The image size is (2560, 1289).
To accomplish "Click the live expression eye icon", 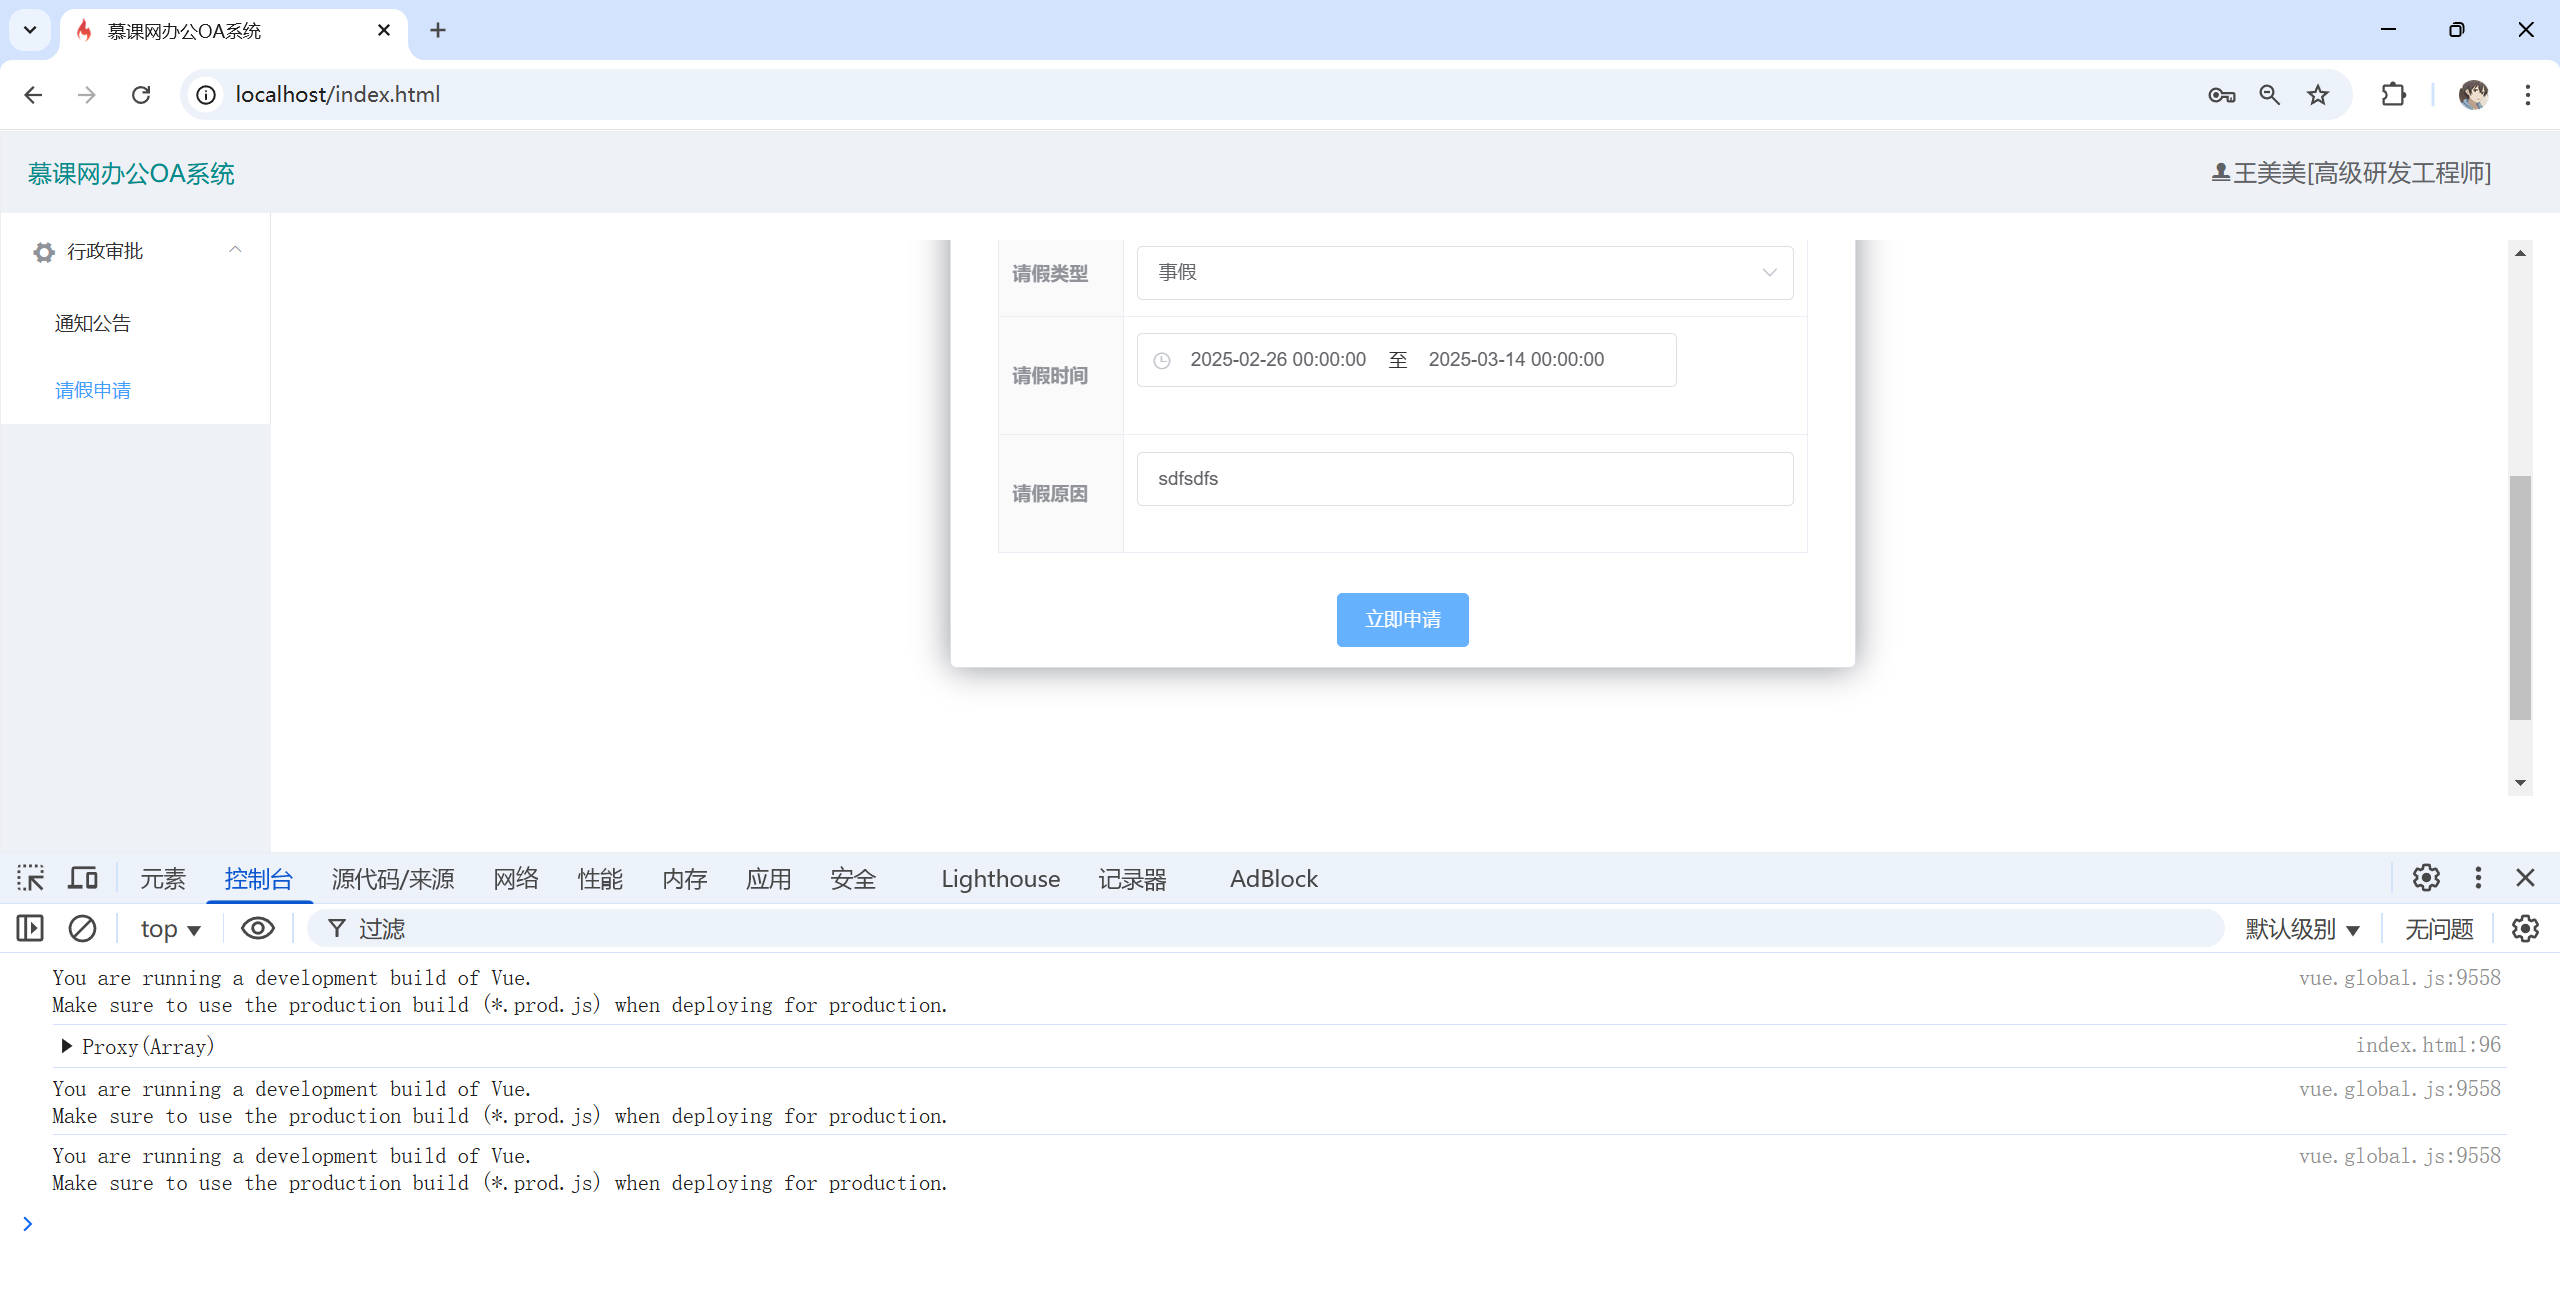I will tap(257, 928).
